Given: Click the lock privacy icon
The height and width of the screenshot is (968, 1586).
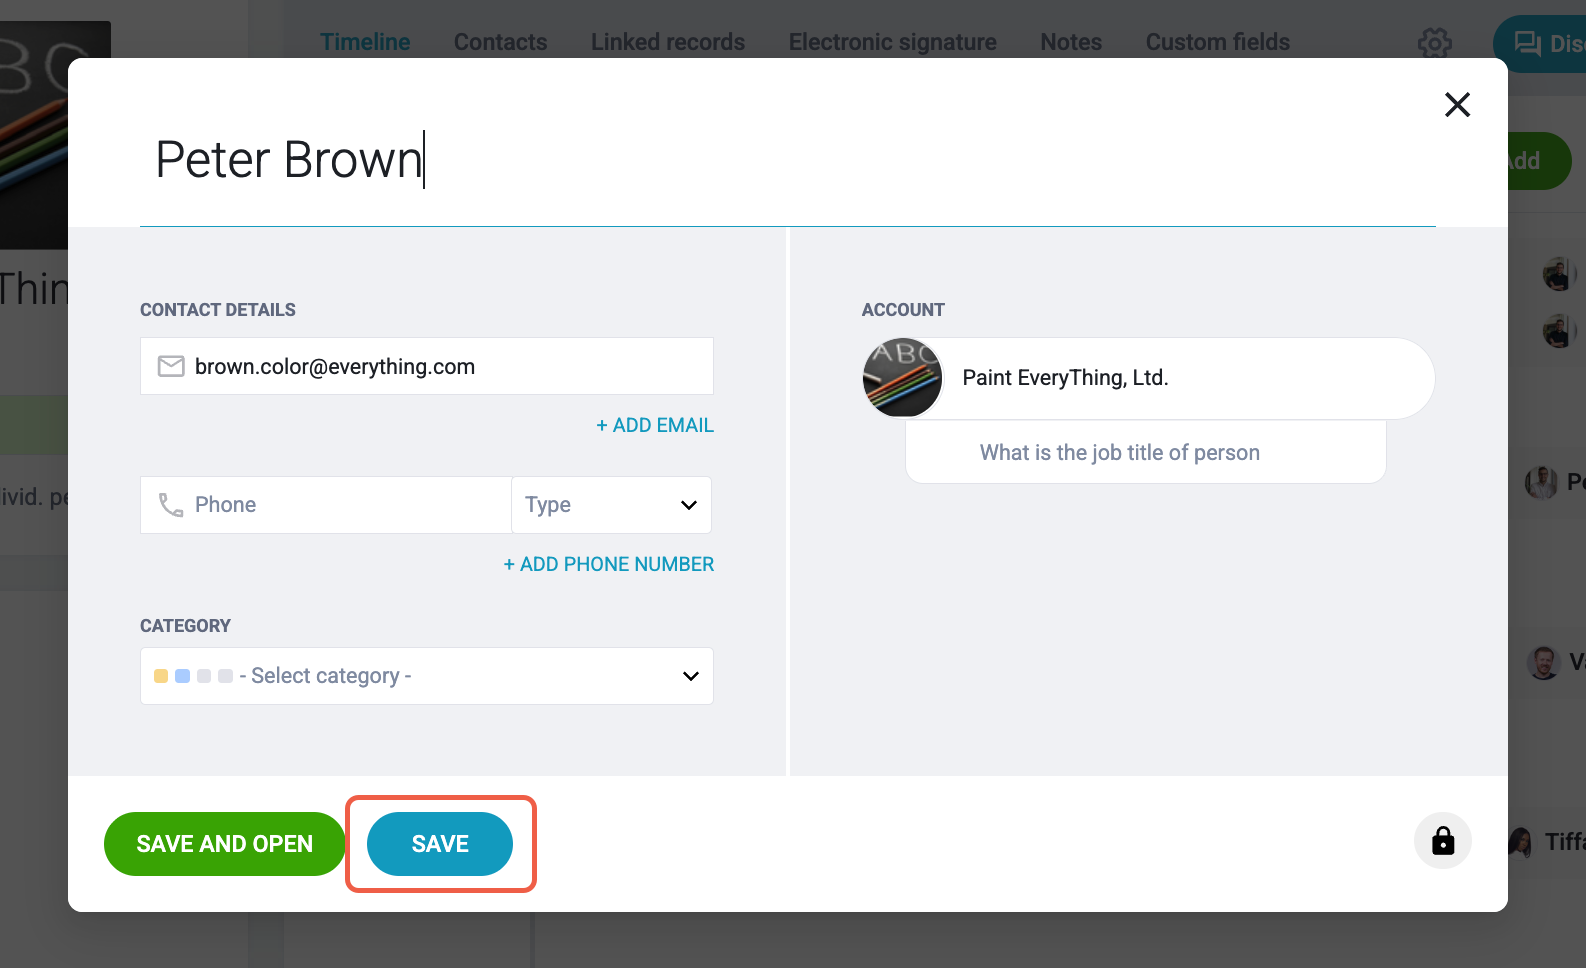Looking at the screenshot, I should pyautogui.click(x=1443, y=841).
